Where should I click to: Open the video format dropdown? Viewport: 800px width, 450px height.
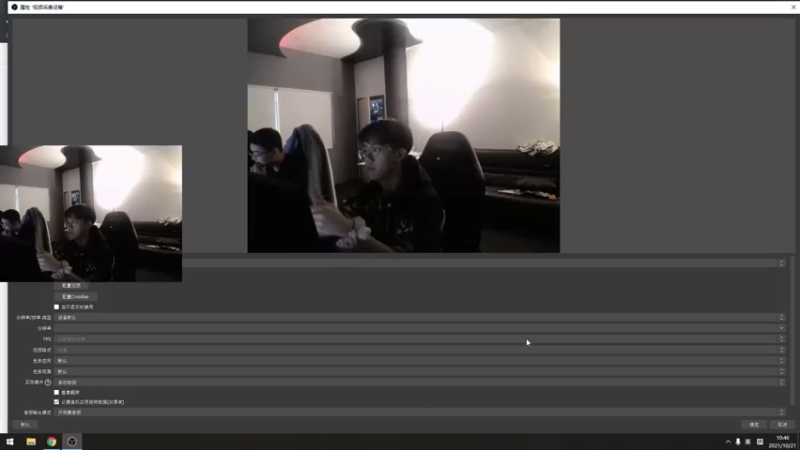[419, 350]
